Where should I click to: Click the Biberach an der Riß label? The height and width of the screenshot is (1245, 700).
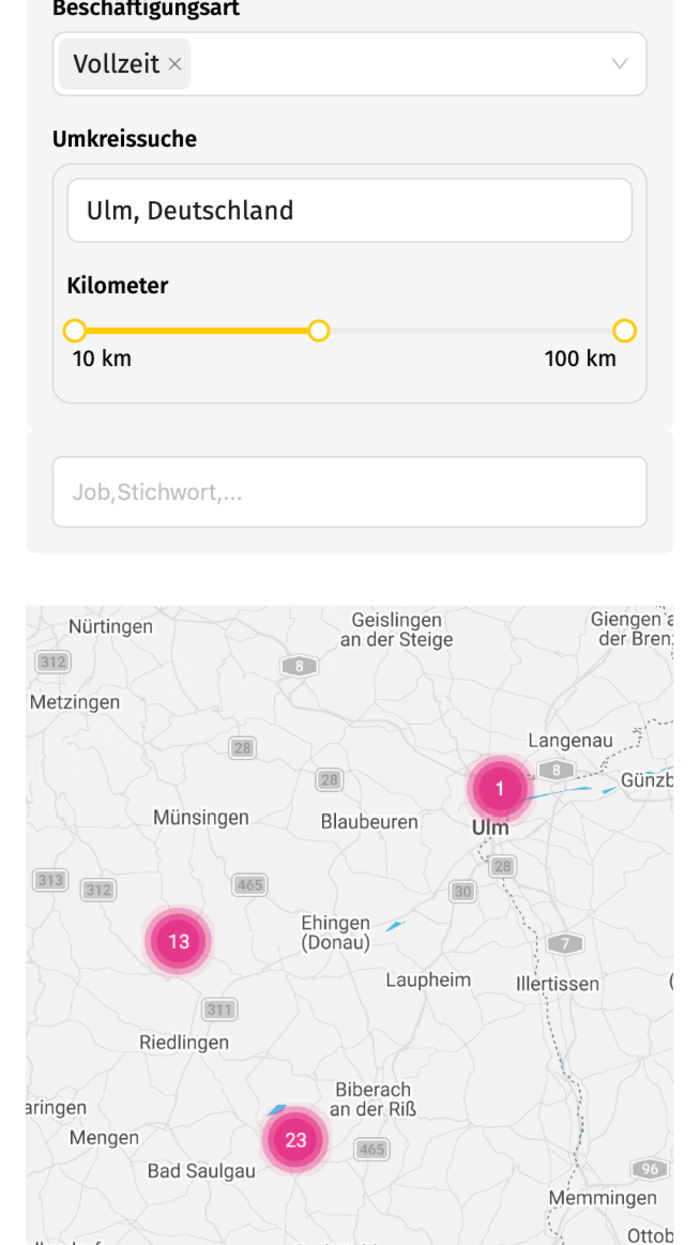[x=372, y=1099]
